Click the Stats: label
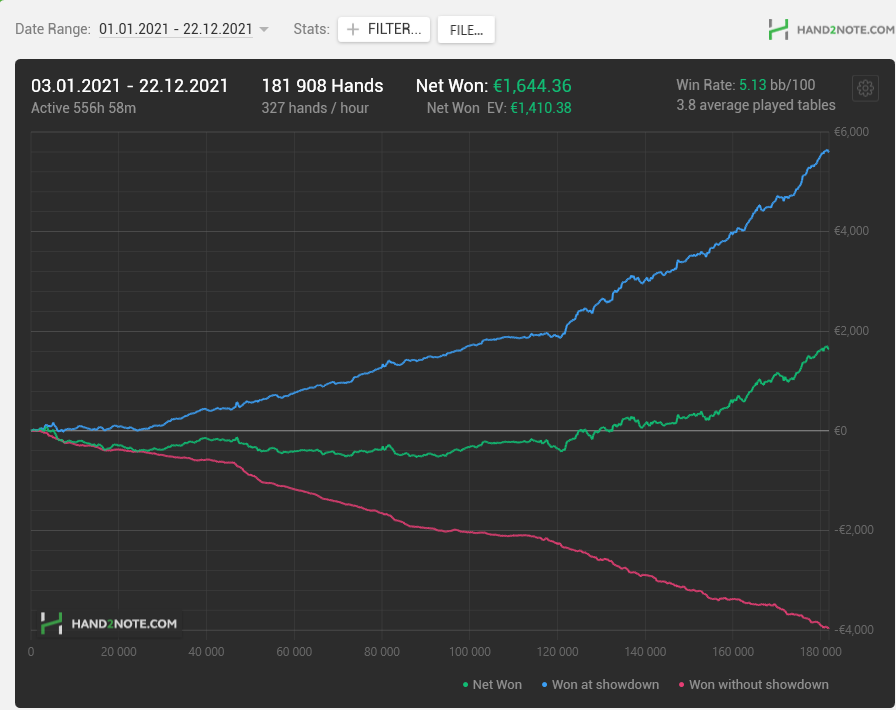 [311, 29]
